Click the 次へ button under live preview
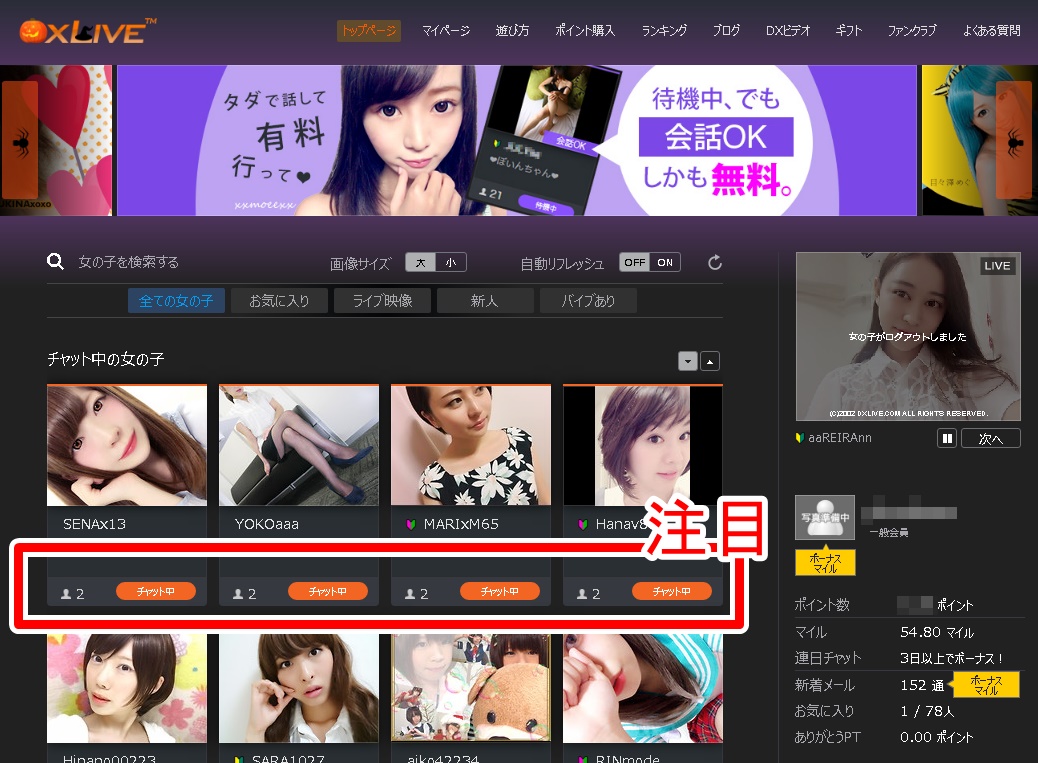1038x763 pixels. pyautogui.click(x=990, y=438)
